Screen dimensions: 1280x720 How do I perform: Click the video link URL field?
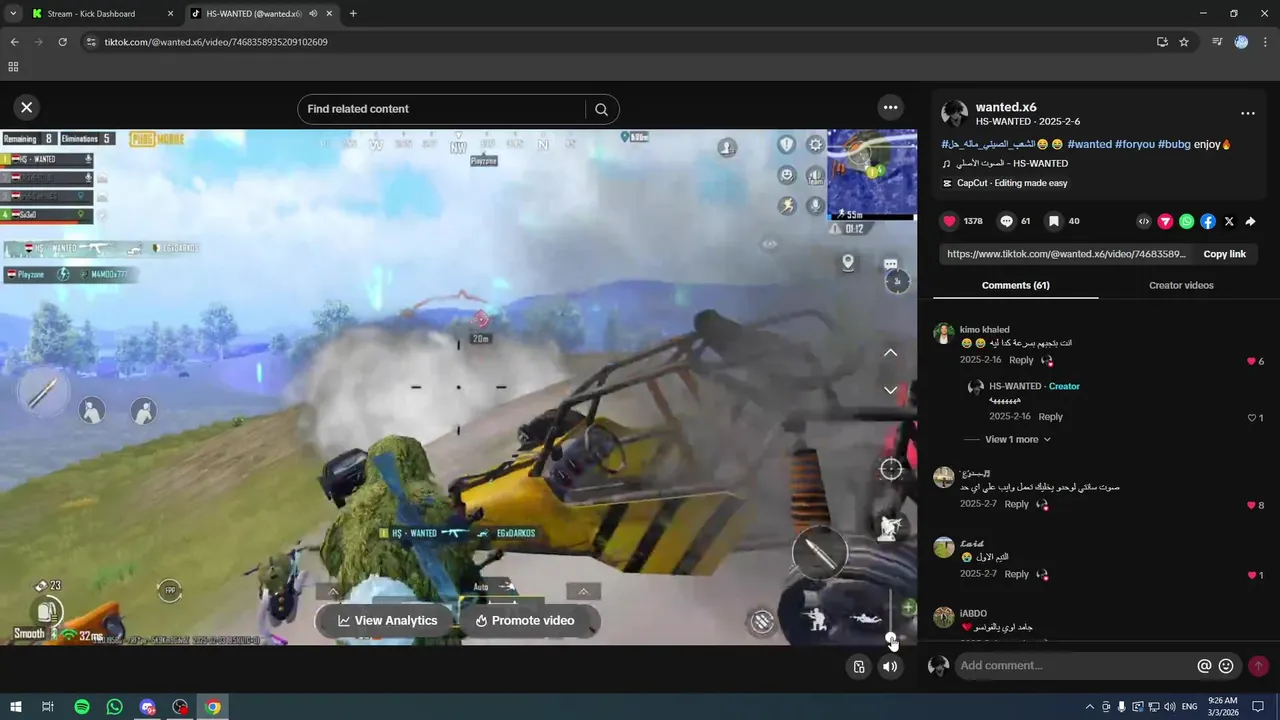tap(1065, 254)
